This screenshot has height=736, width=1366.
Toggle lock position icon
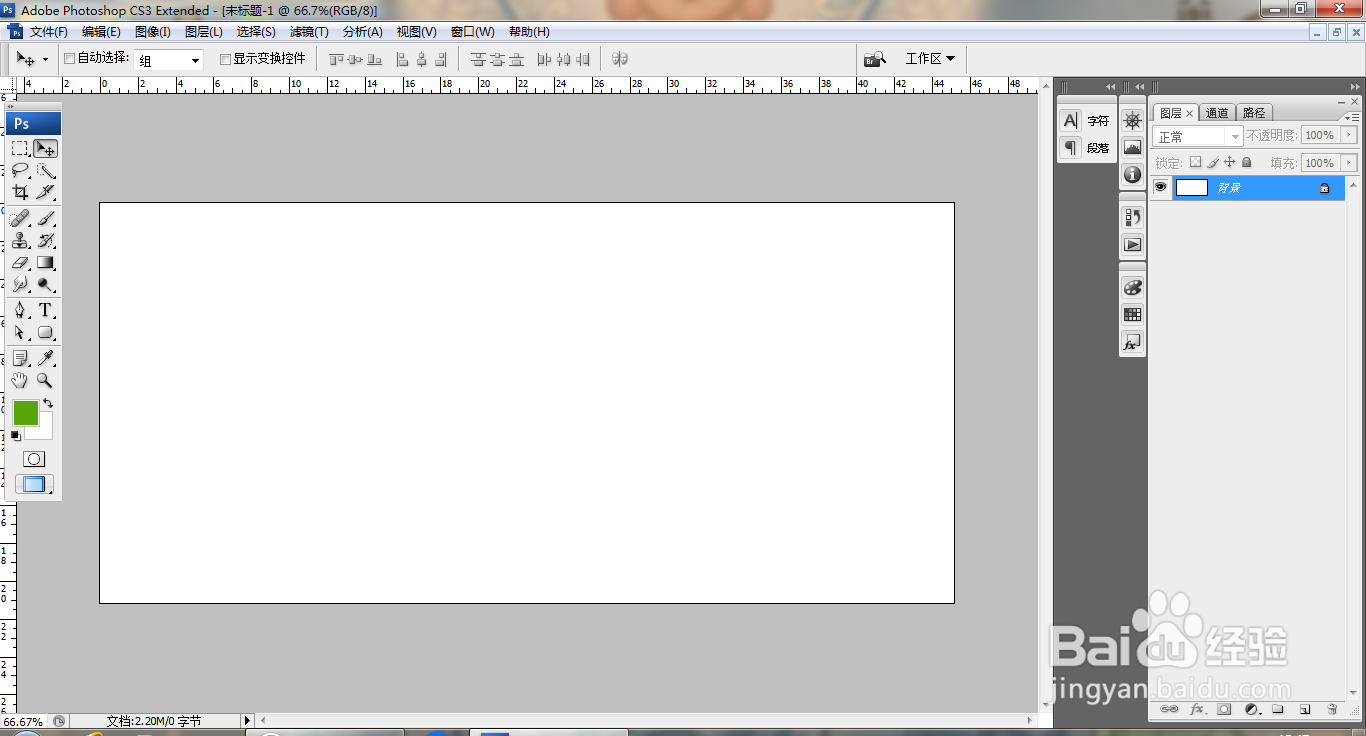click(1230, 162)
